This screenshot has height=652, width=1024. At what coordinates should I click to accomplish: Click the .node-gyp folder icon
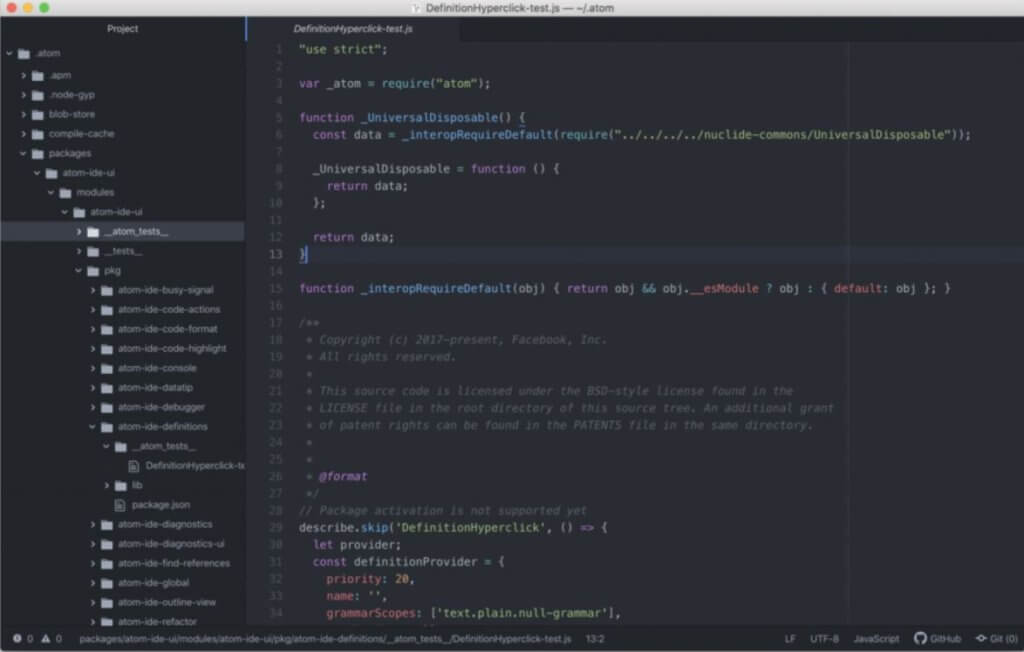(38, 95)
